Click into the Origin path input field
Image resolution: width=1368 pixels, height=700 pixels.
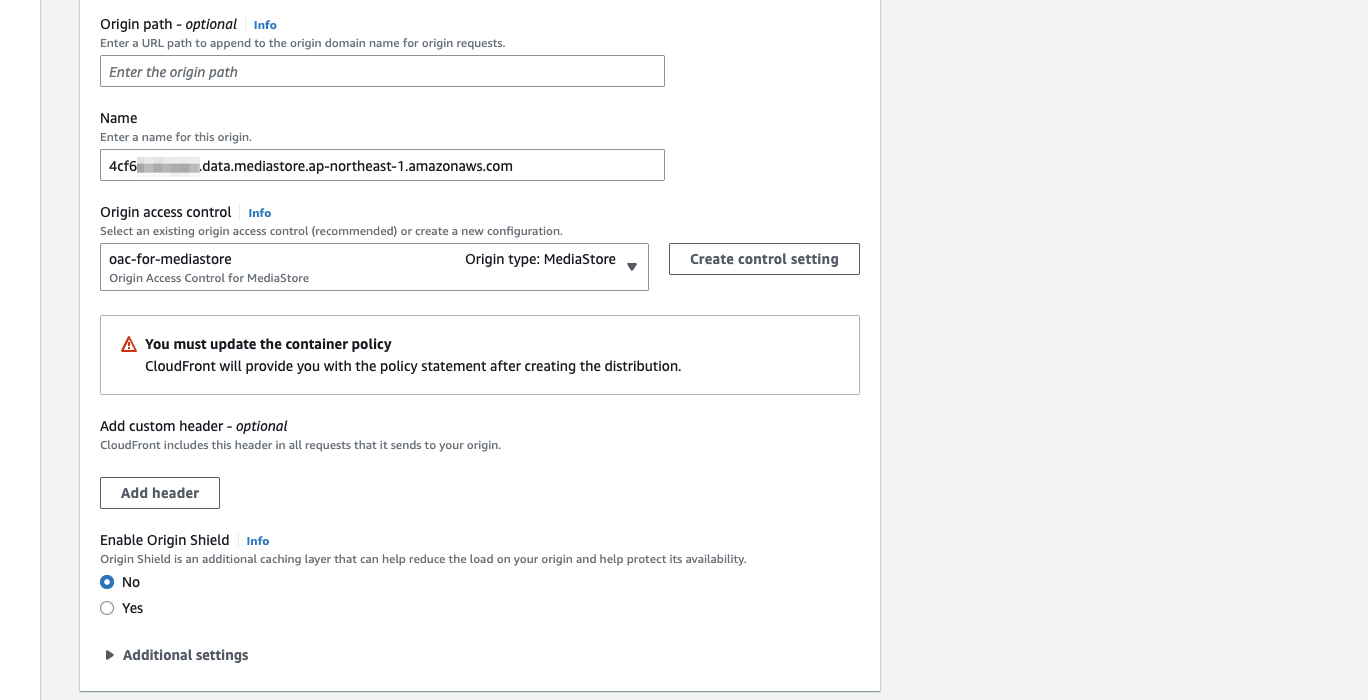[382, 71]
